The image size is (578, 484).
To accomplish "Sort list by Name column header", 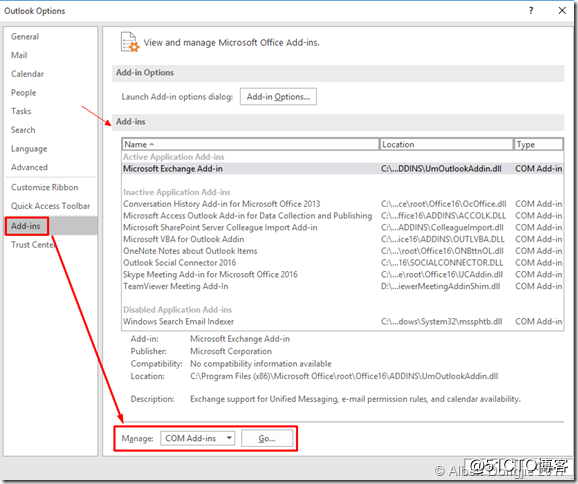I will point(250,144).
